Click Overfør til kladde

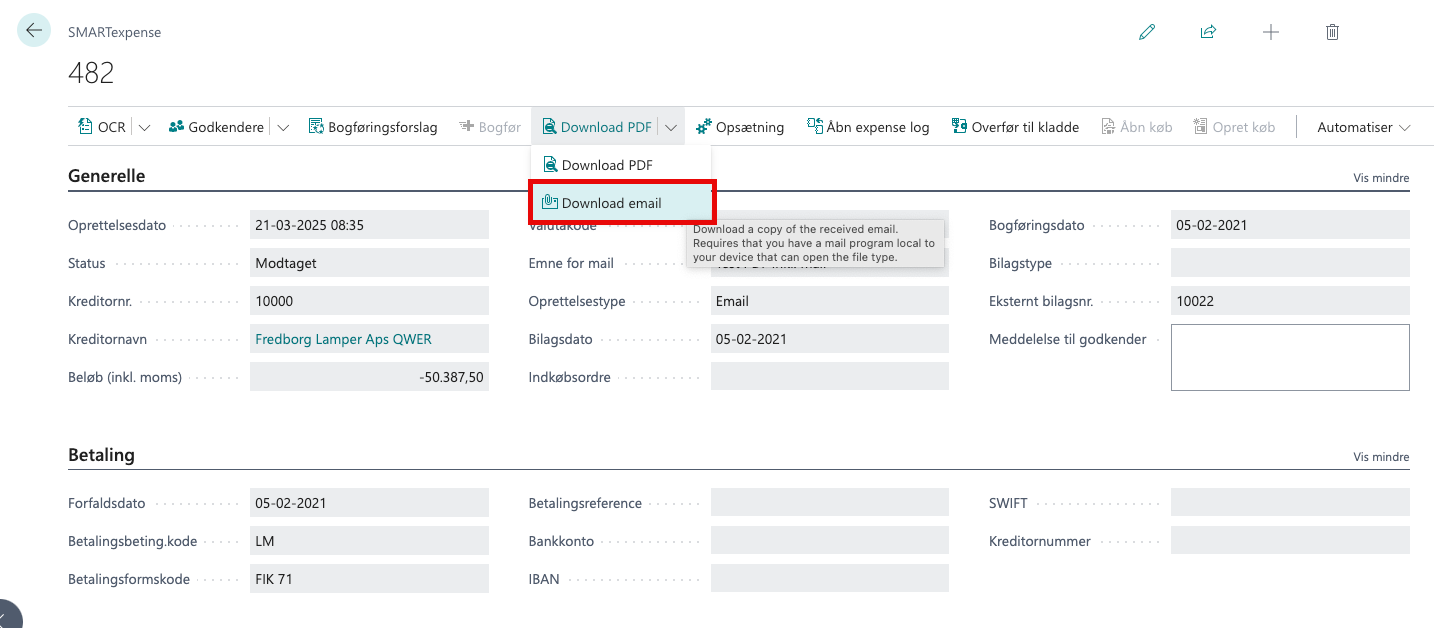click(x=1015, y=127)
